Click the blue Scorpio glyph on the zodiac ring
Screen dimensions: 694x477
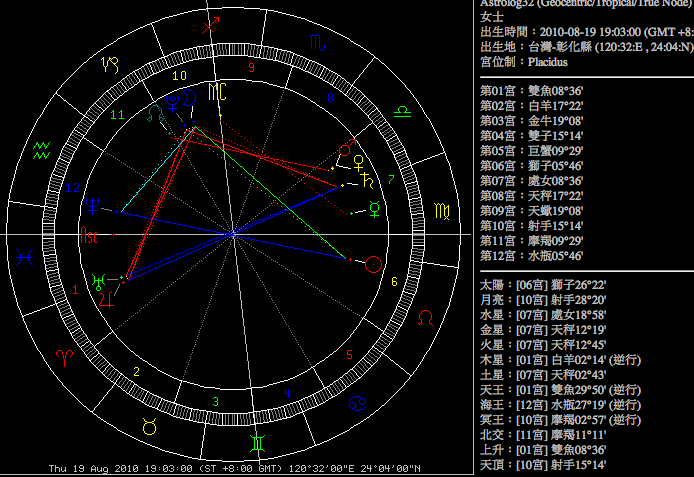315,43
